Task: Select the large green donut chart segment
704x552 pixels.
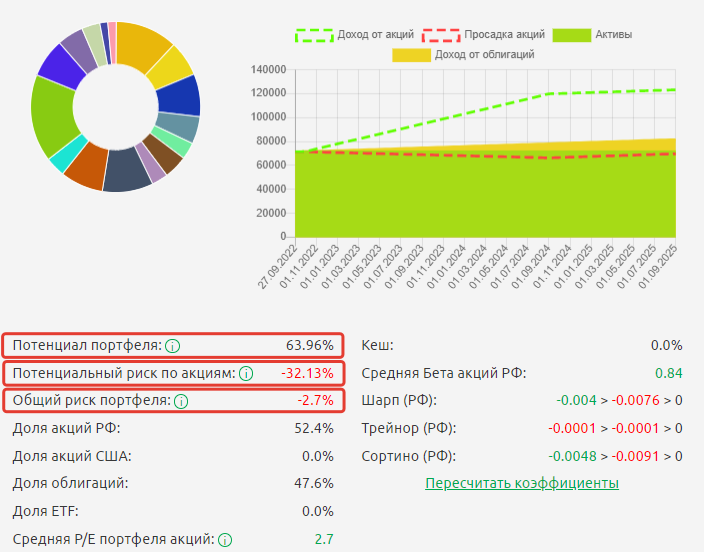Action: pos(50,115)
